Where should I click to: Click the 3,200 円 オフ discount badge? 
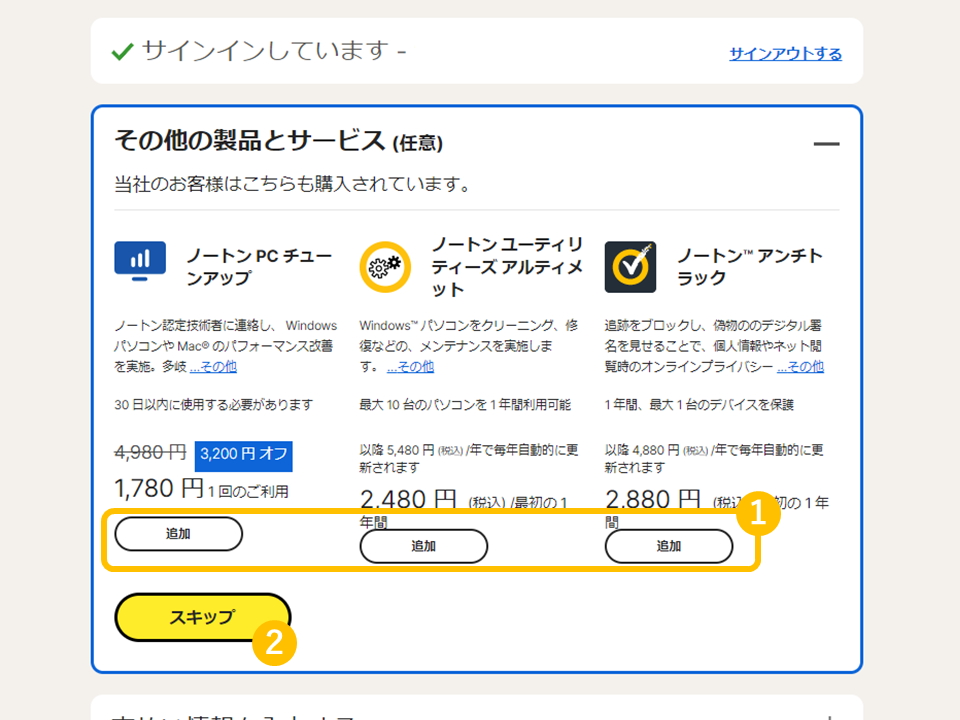tap(244, 456)
